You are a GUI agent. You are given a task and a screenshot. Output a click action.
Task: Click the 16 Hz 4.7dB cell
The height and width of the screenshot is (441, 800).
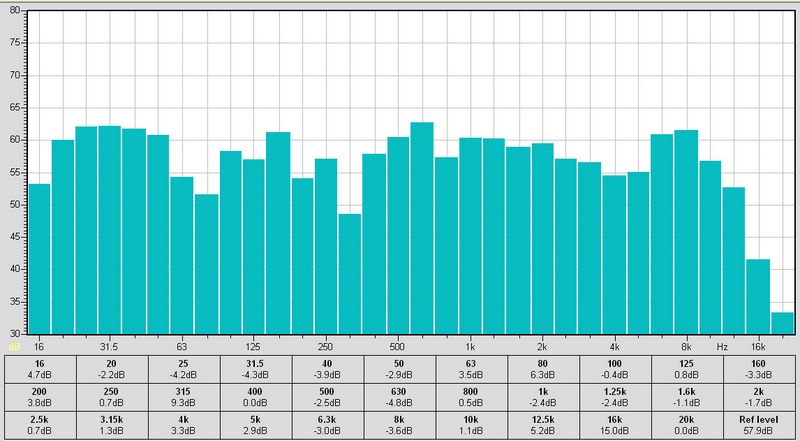click(40, 369)
